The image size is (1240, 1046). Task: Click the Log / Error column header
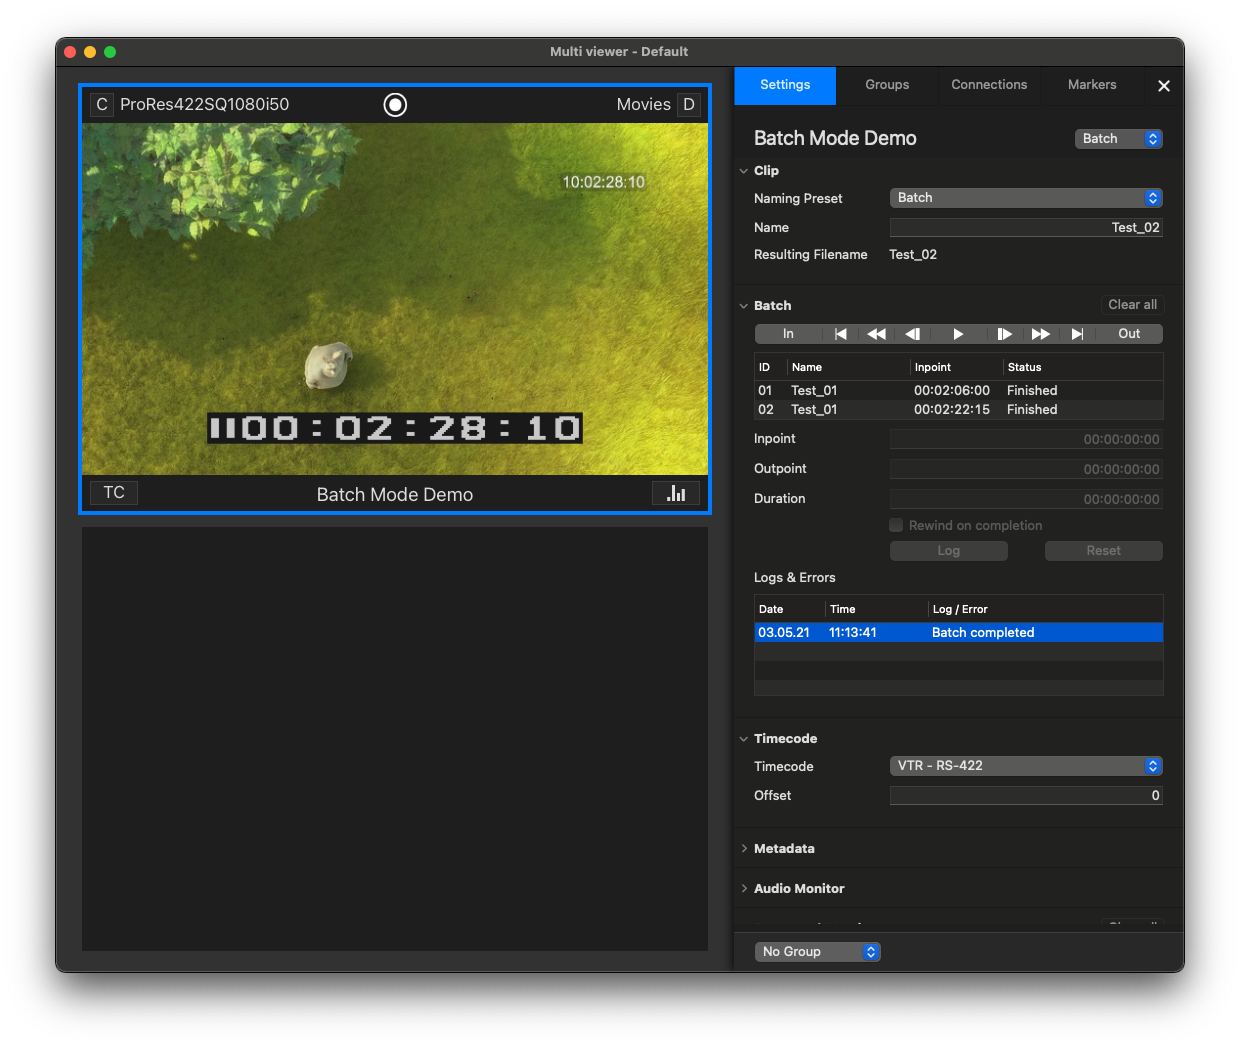pyautogui.click(x=1045, y=609)
